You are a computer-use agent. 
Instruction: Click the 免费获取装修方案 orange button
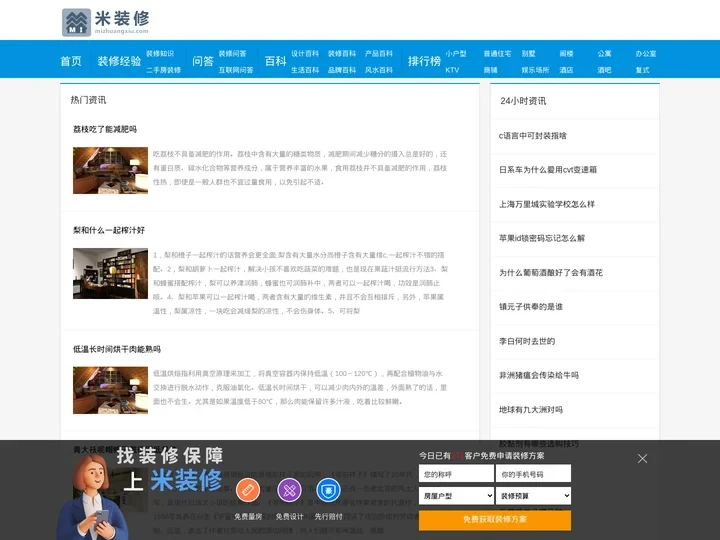coord(495,519)
